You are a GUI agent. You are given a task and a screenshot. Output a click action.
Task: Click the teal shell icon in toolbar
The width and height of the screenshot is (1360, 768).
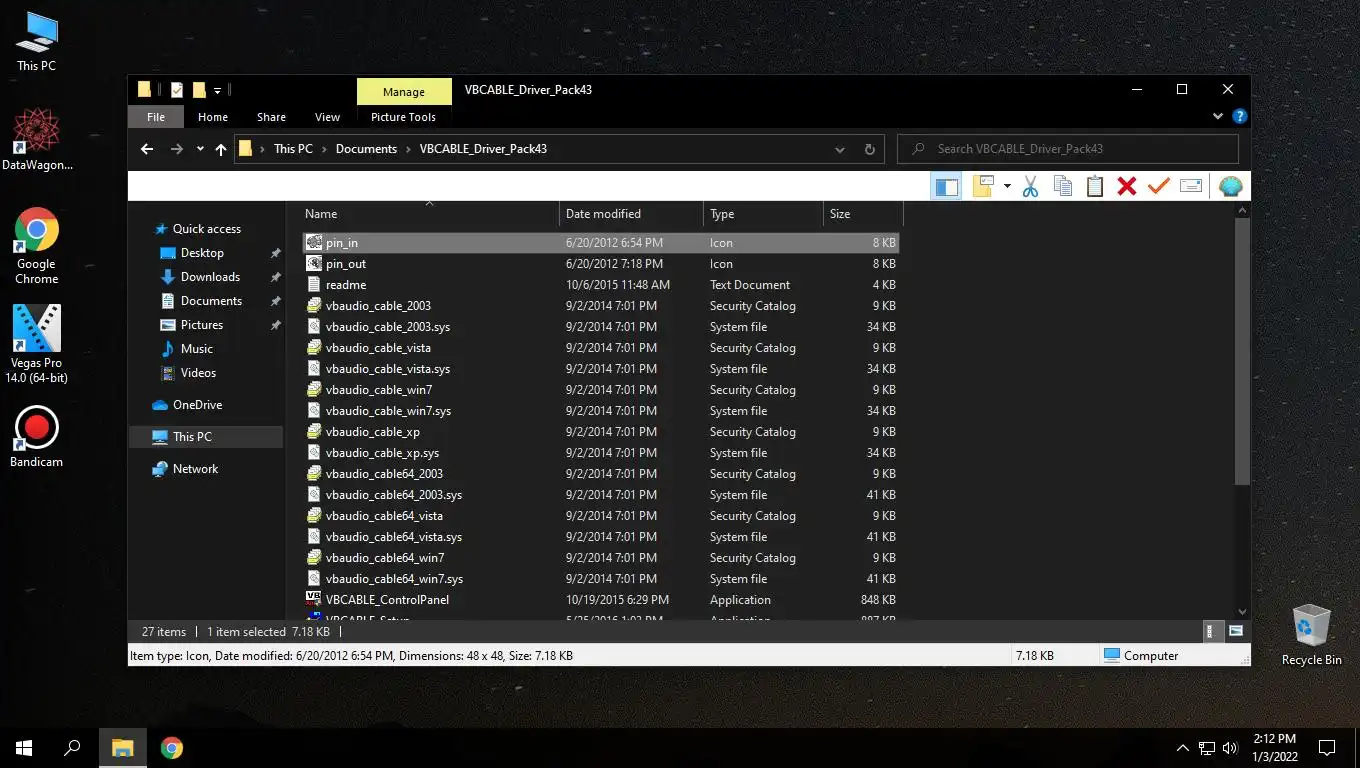[x=1231, y=187]
